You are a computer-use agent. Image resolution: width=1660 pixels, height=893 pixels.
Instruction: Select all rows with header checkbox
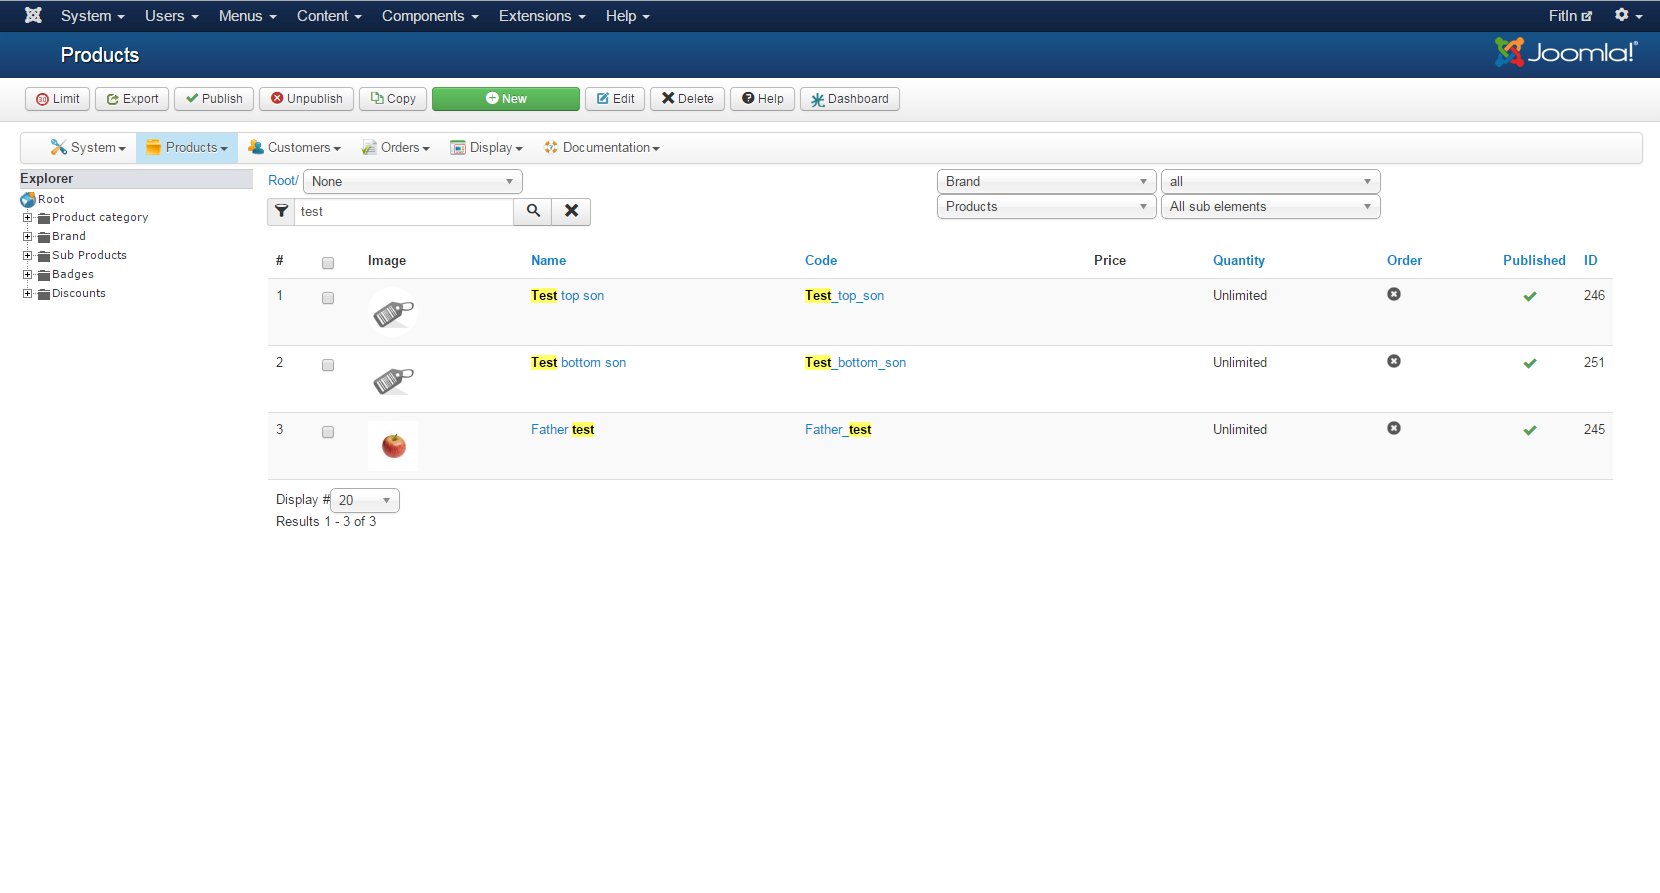coord(328,263)
